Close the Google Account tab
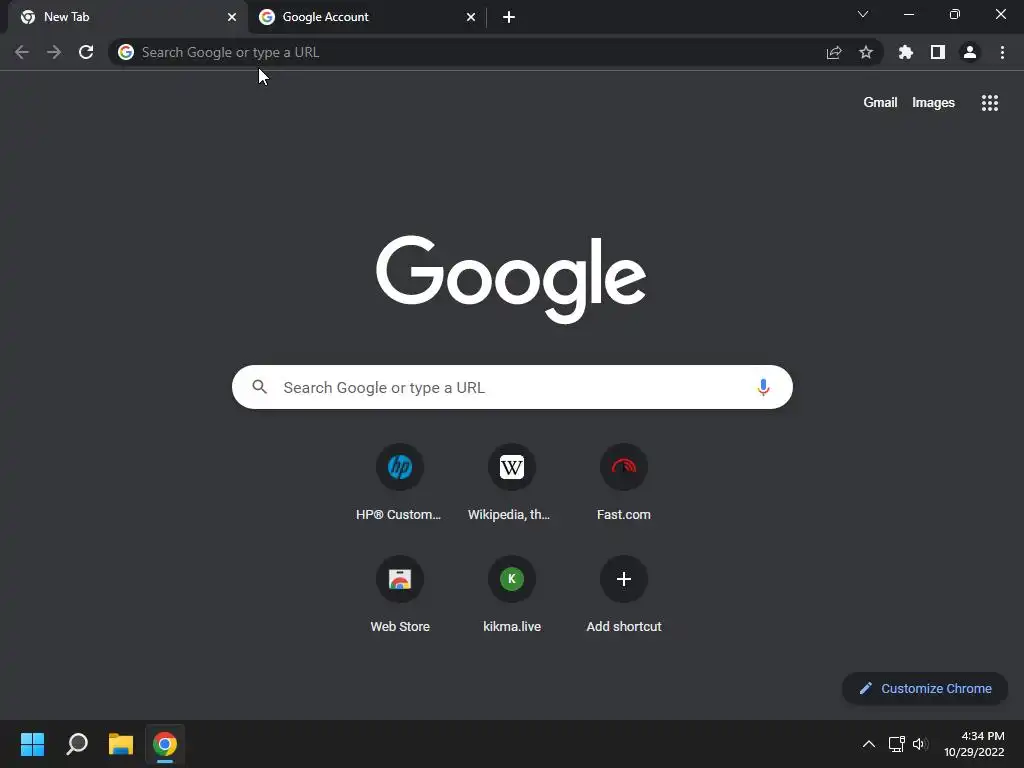Image resolution: width=1024 pixels, height=768 pixels. 471,17
